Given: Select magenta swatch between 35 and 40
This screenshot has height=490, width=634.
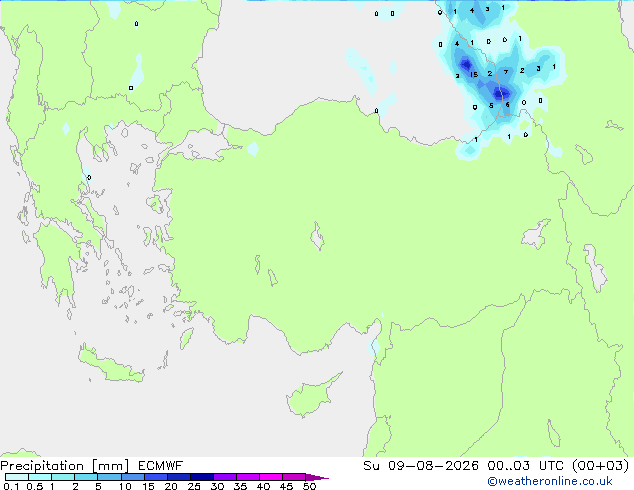Looking at the screenshot, I should (247, 477).
